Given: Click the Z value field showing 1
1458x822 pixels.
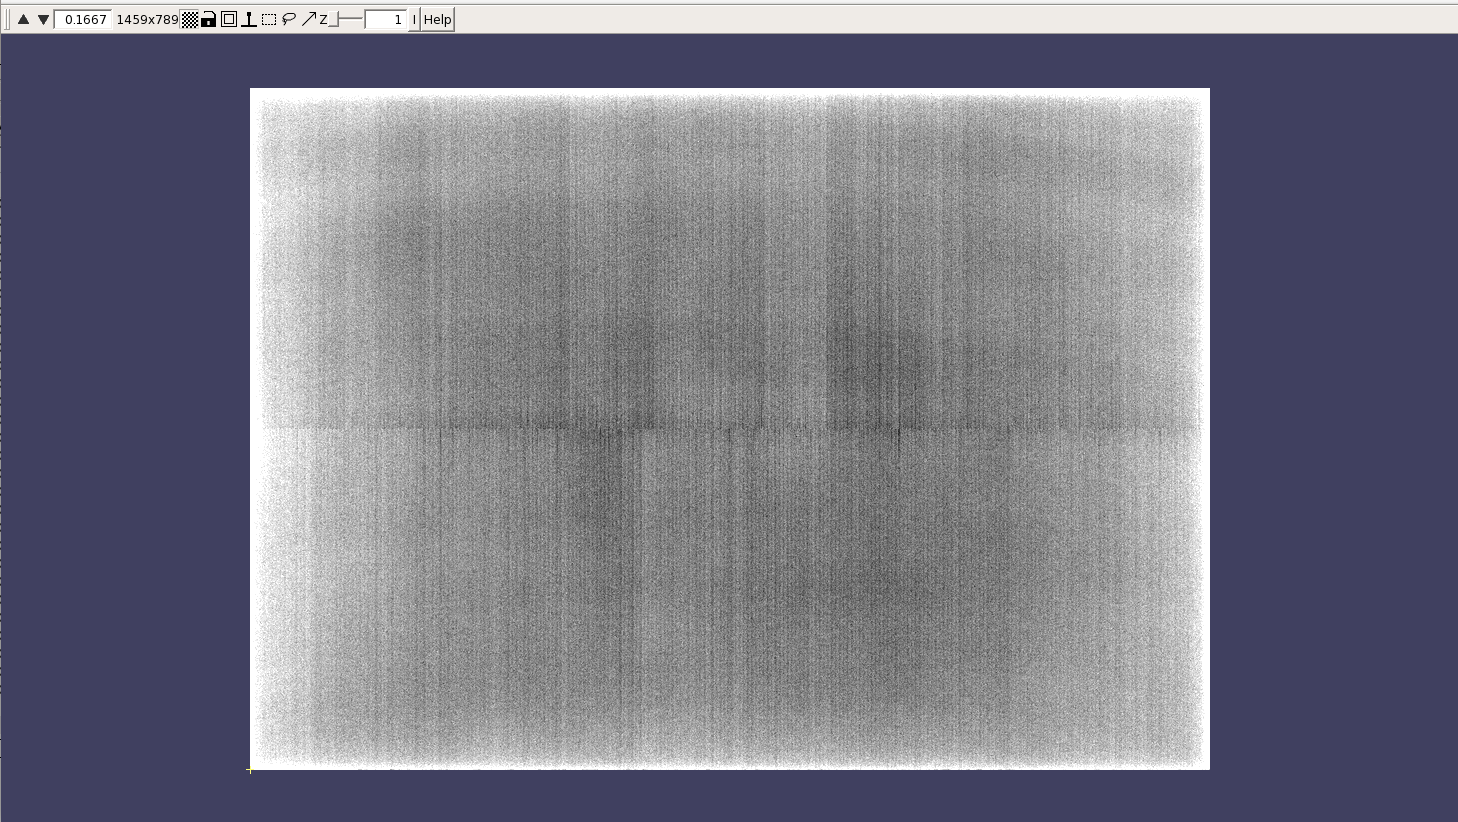Looking at the screenshot, I should click(386, 19).
